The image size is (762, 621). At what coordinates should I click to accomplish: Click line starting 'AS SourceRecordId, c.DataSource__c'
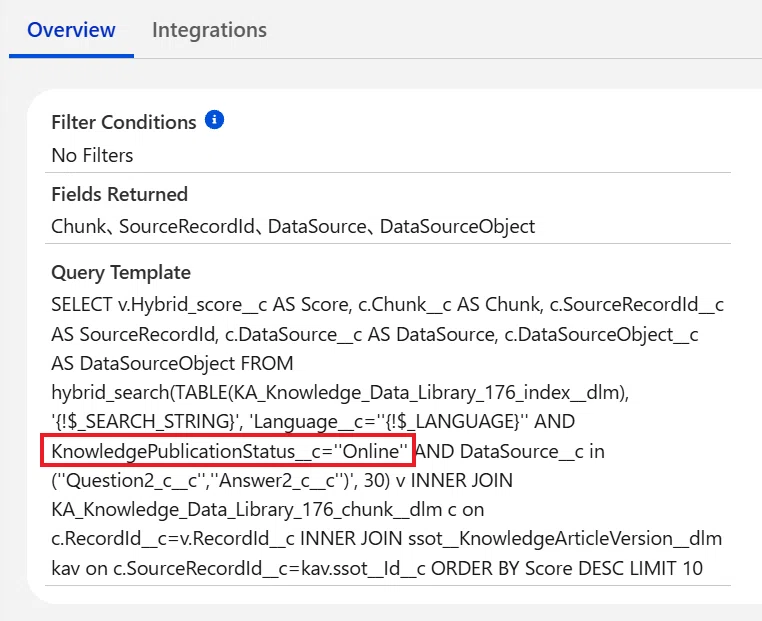375,334
